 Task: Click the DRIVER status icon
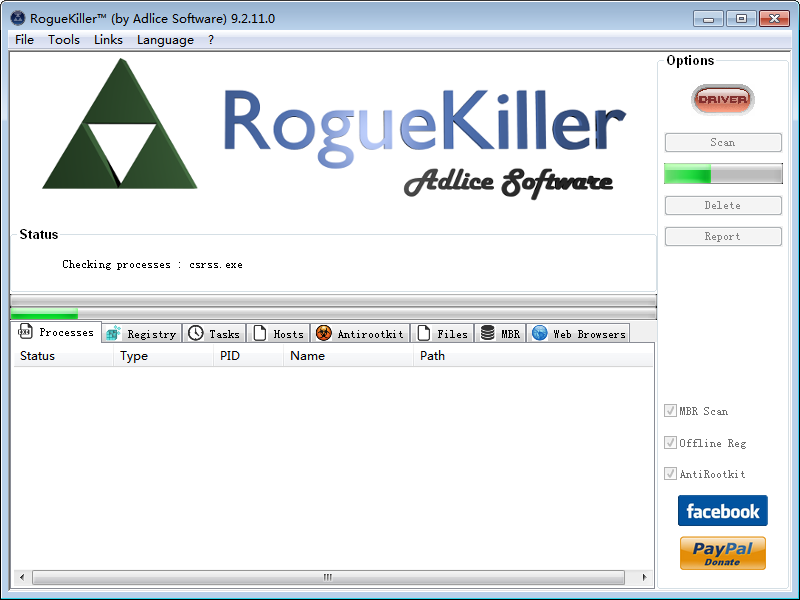pyautogui.click(x=722, y=99)
